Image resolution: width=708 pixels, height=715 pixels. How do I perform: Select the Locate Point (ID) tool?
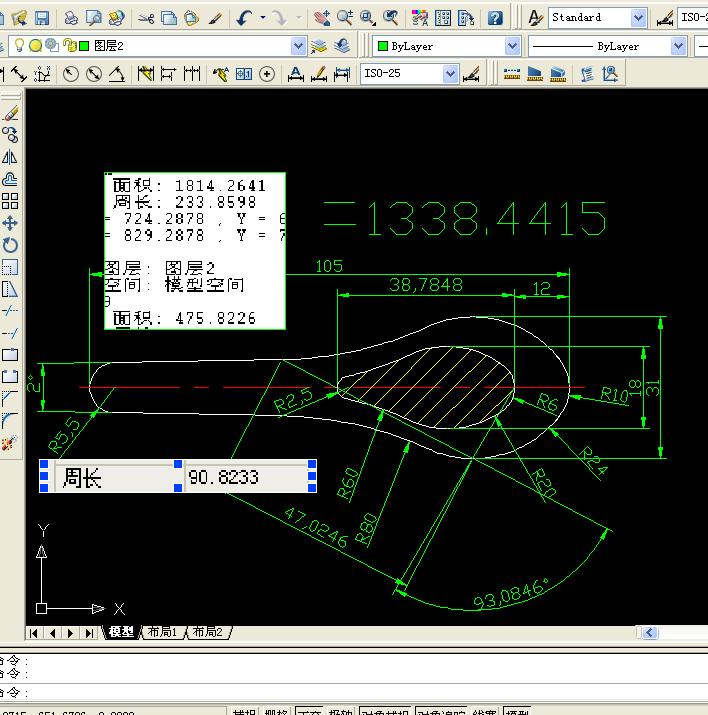610,74
